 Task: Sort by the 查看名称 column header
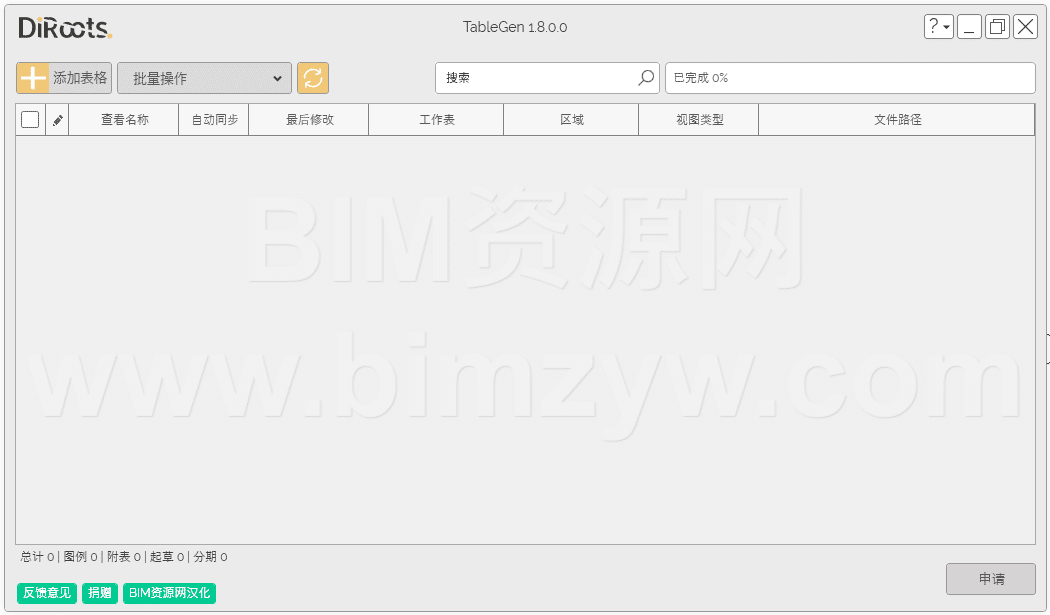124,120
